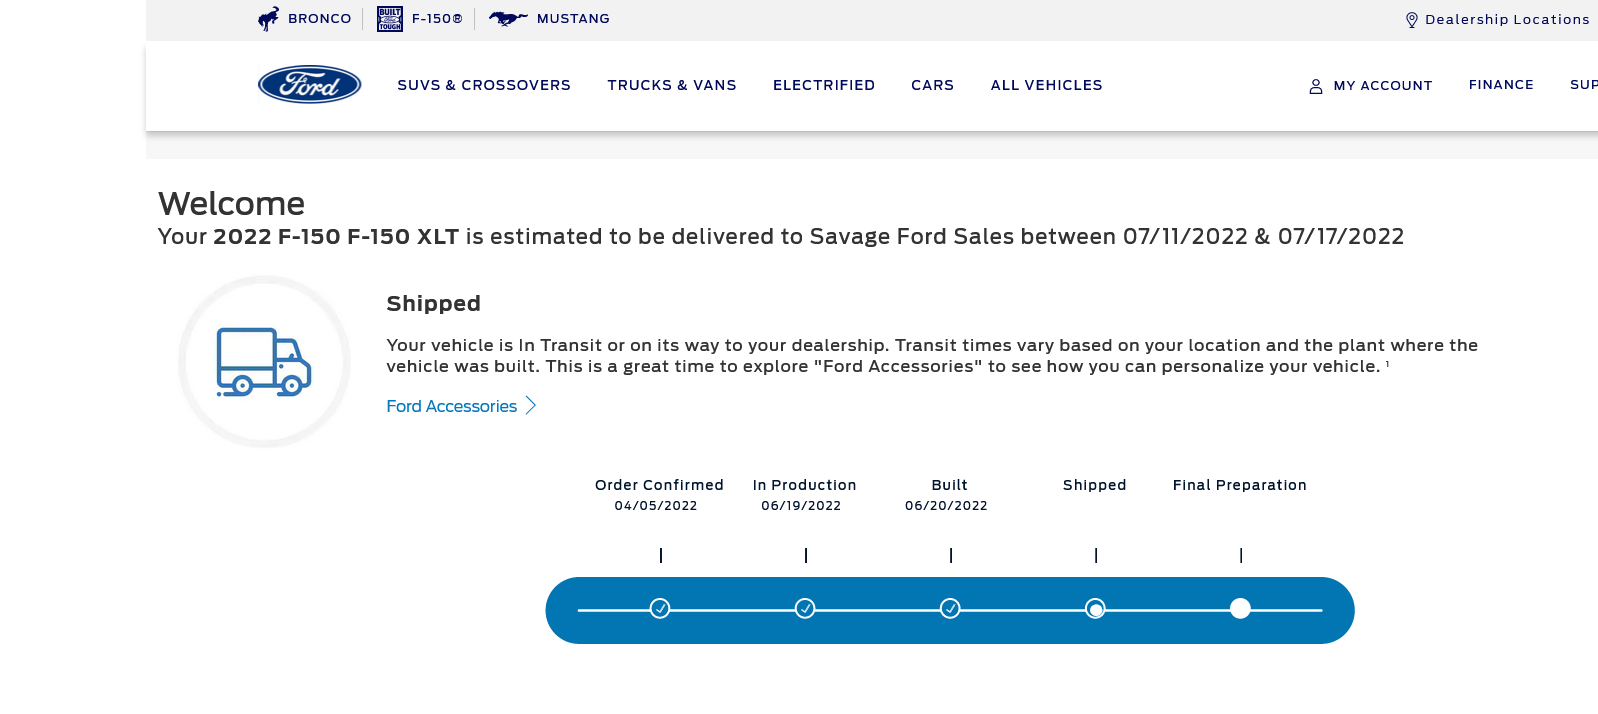Select the In Production checkmark step
Viewport: 1598px width, 714px height.
tap(805, 608)
